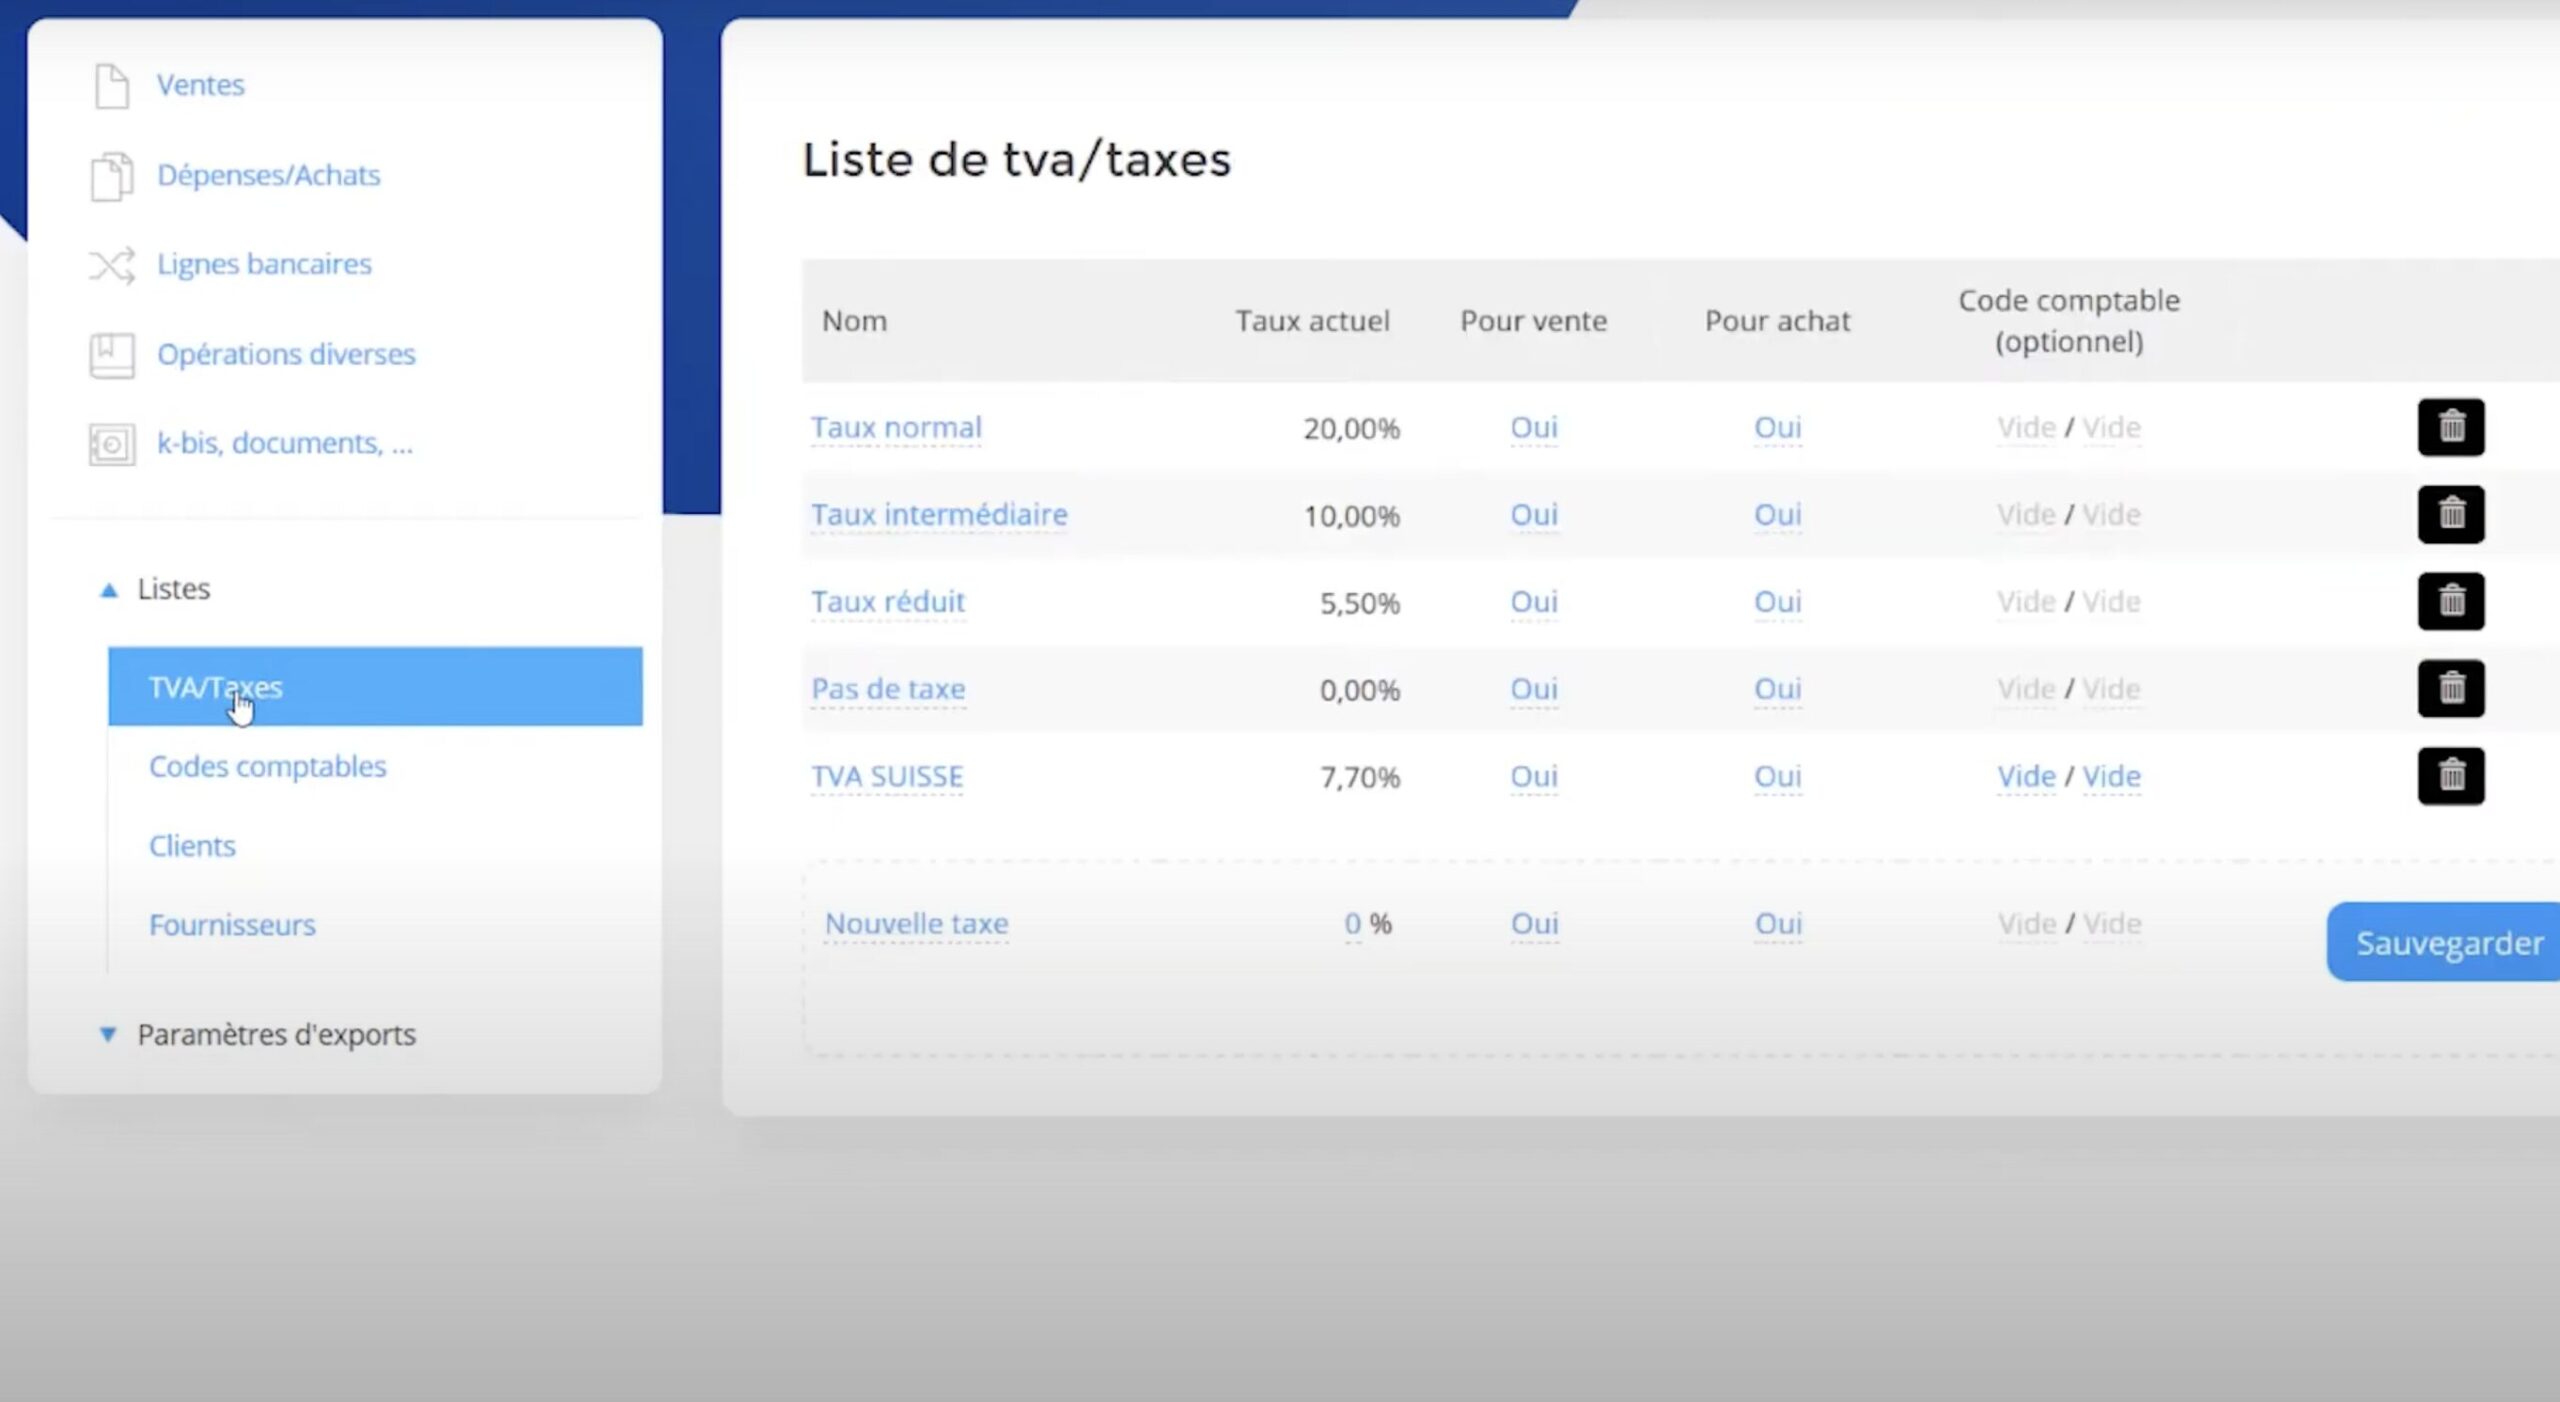The height and width of the screenshot is (1402, 2560).
Task: Click the Ventes document icon
Action: point(112,86)
